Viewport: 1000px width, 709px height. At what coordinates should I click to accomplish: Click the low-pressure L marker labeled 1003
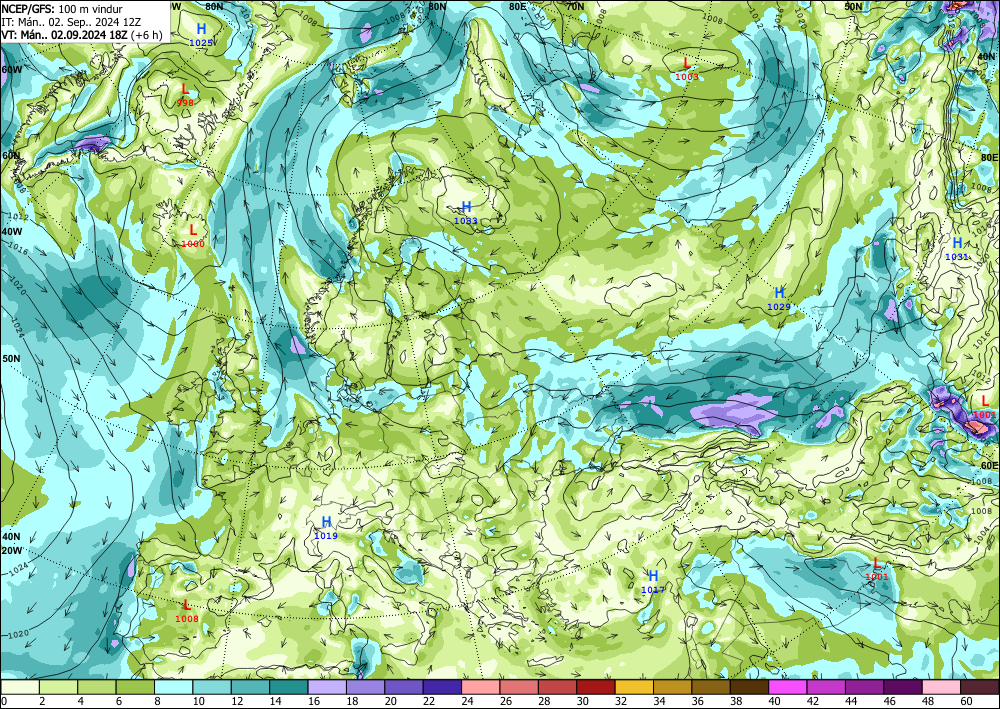click(687, 63)
